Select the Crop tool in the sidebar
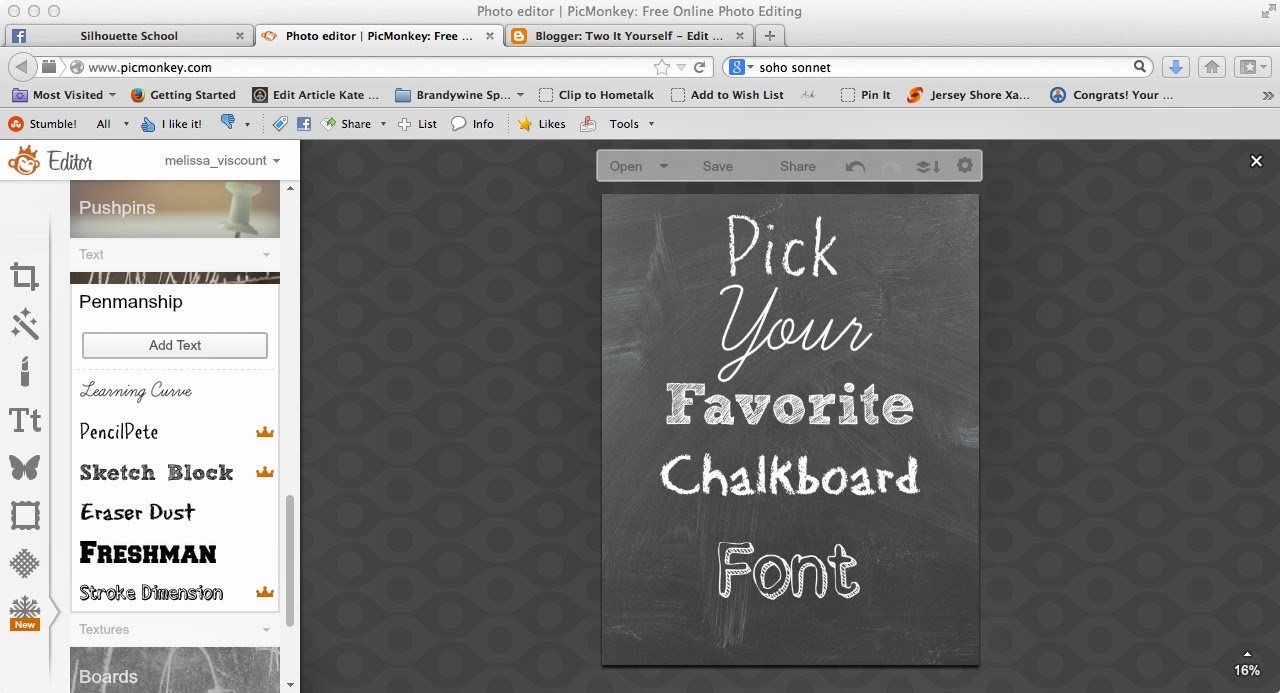This screenshot has width=1280, height=693. click(x=24, y=275)
